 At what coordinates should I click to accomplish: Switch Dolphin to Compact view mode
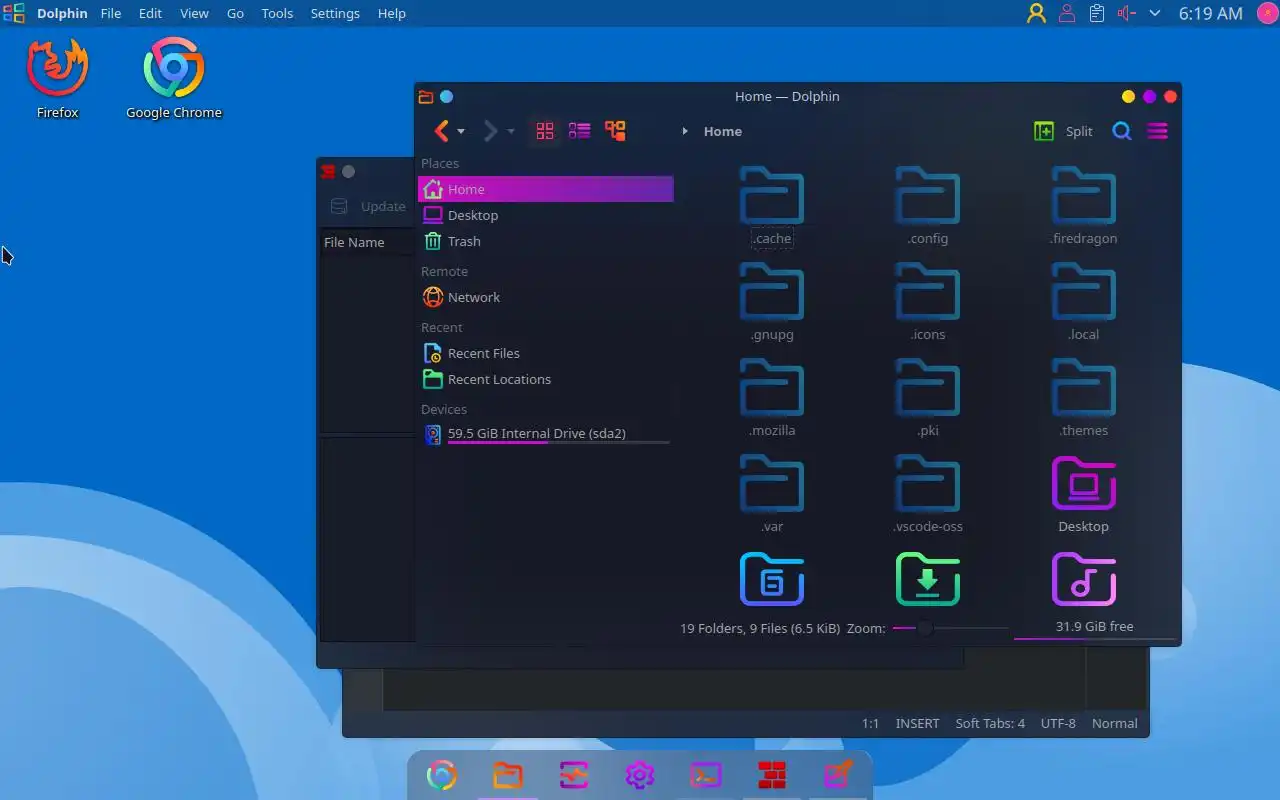click(579, 131)
